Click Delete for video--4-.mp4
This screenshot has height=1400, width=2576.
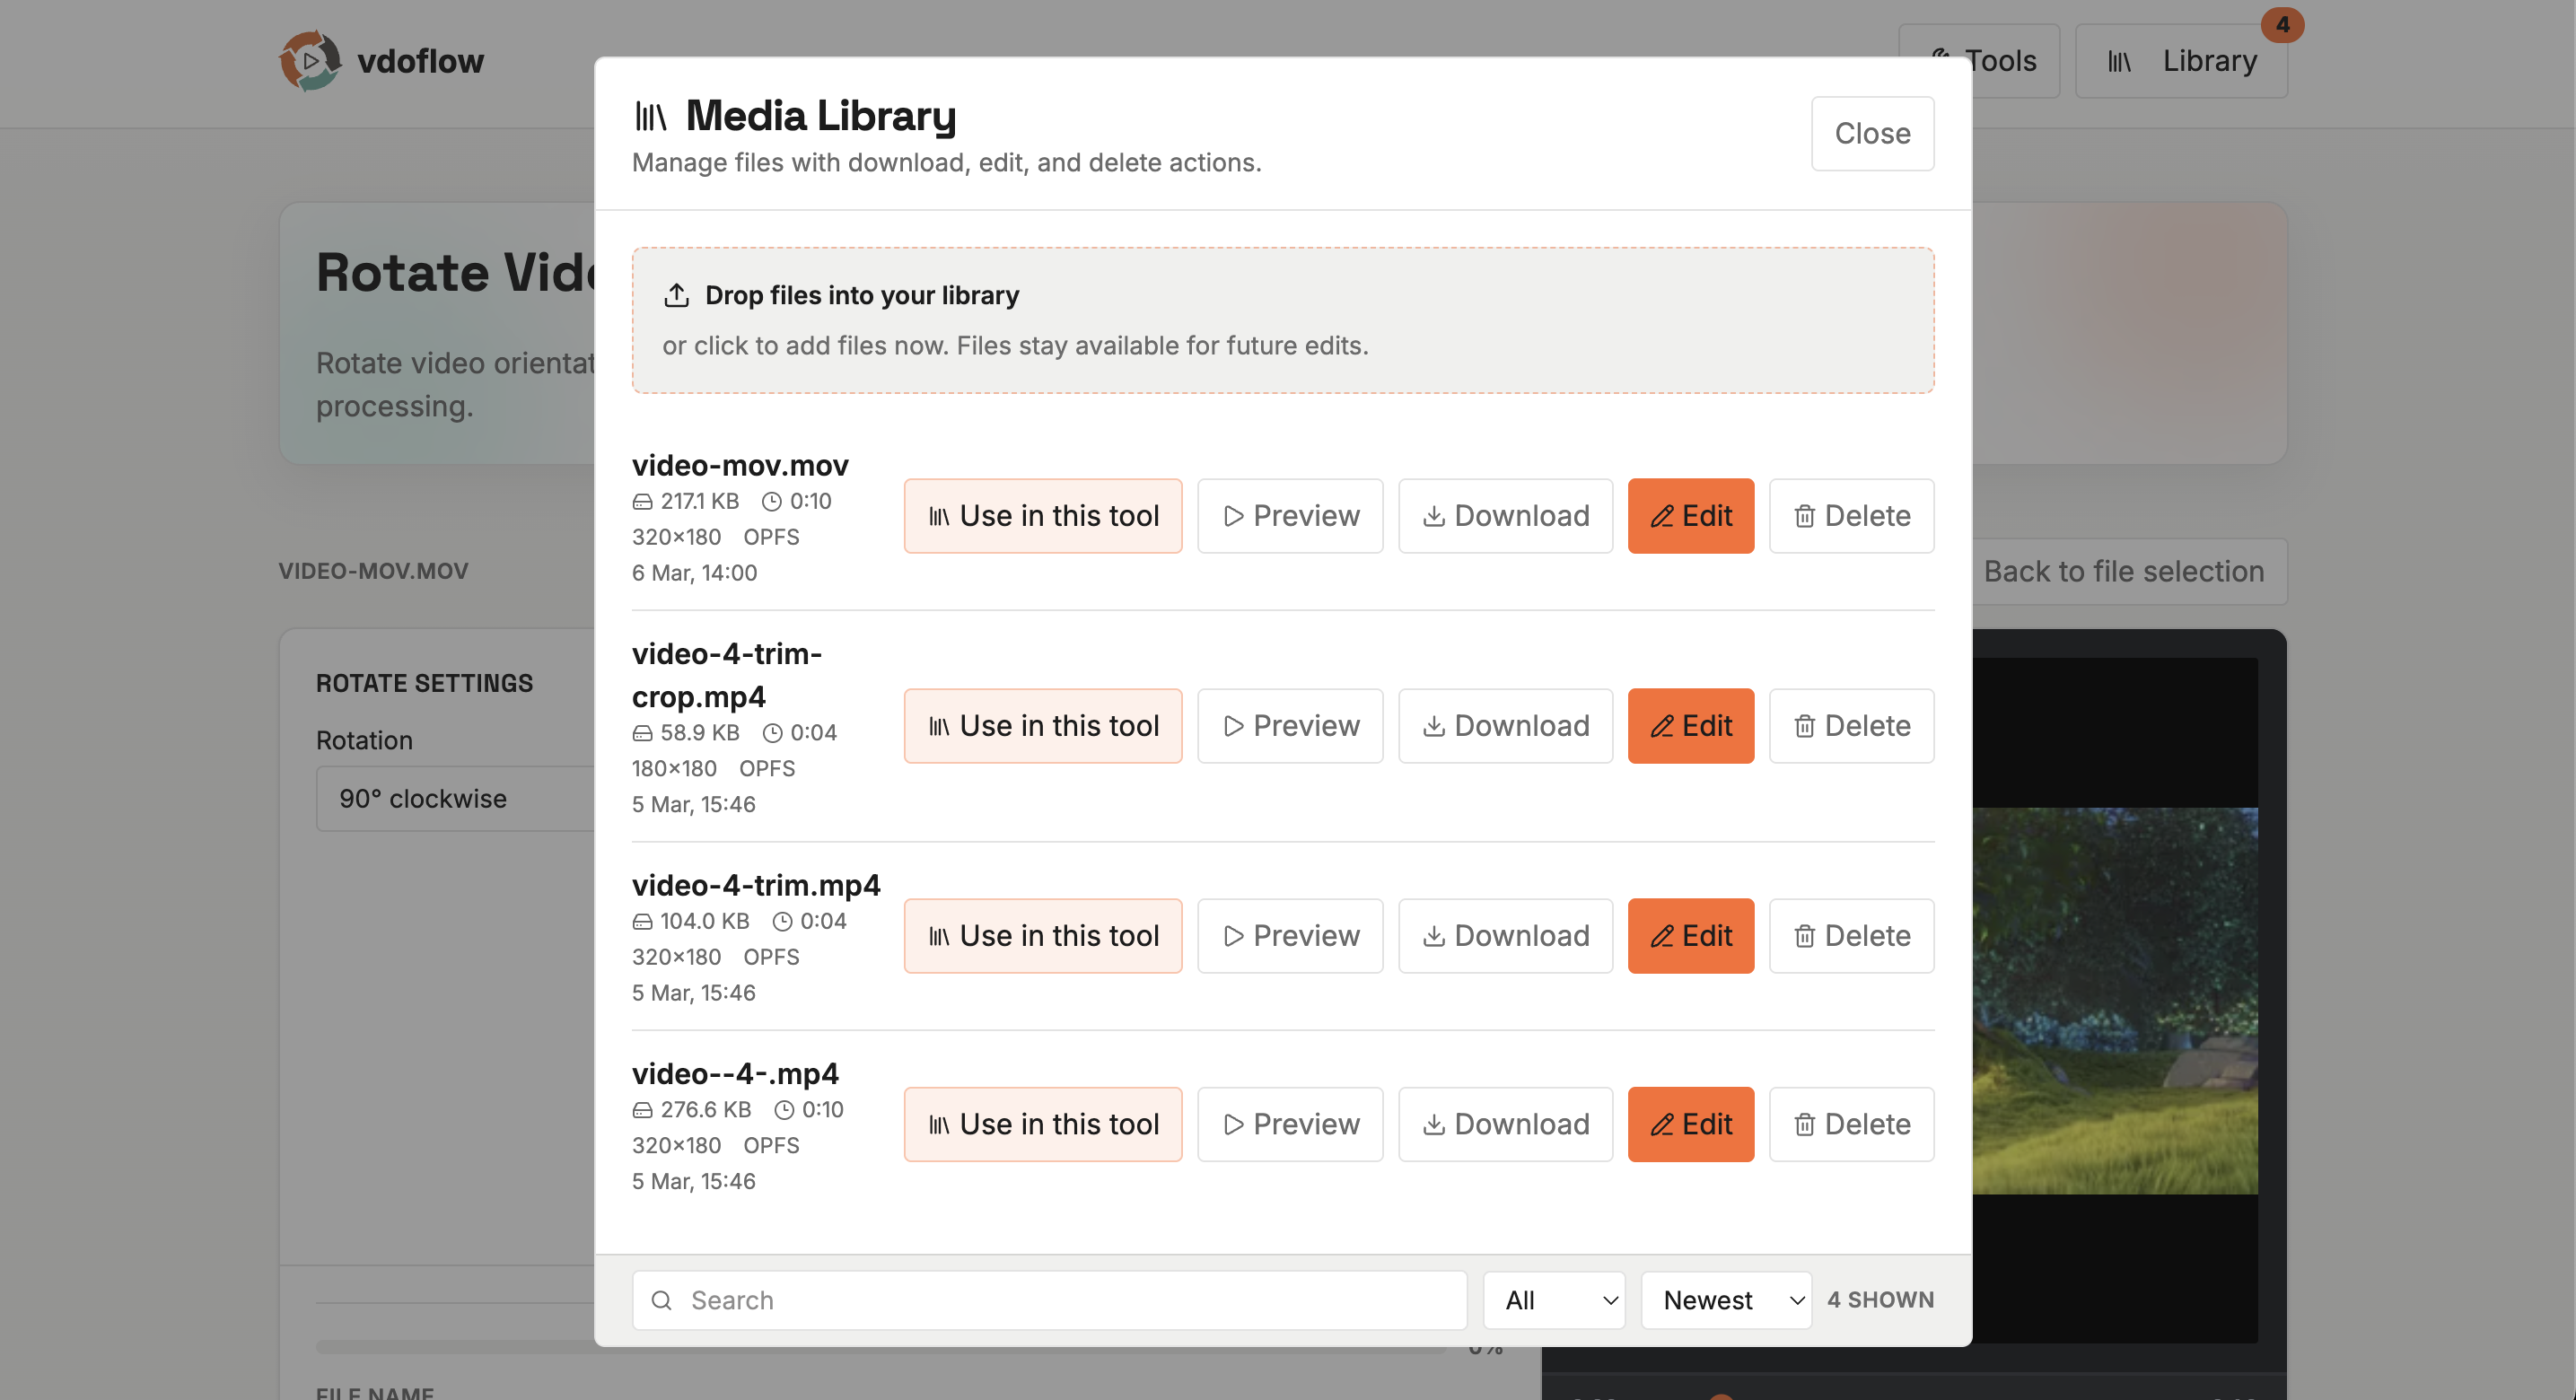pos(1851,1124)
